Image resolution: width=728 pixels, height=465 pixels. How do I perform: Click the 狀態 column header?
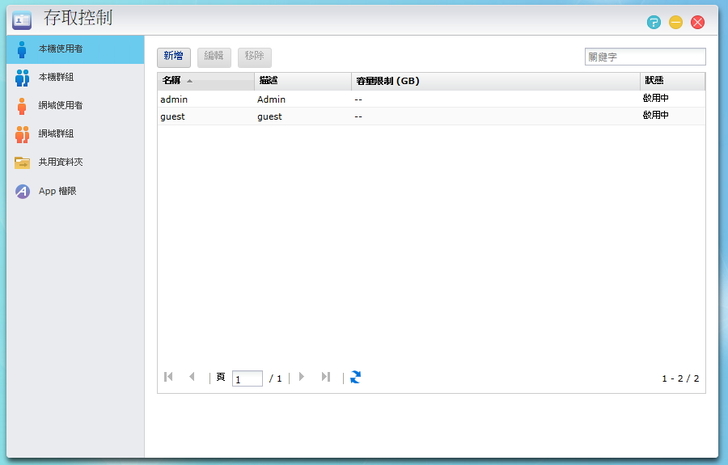pyautogui.click(x=672, y=81)
